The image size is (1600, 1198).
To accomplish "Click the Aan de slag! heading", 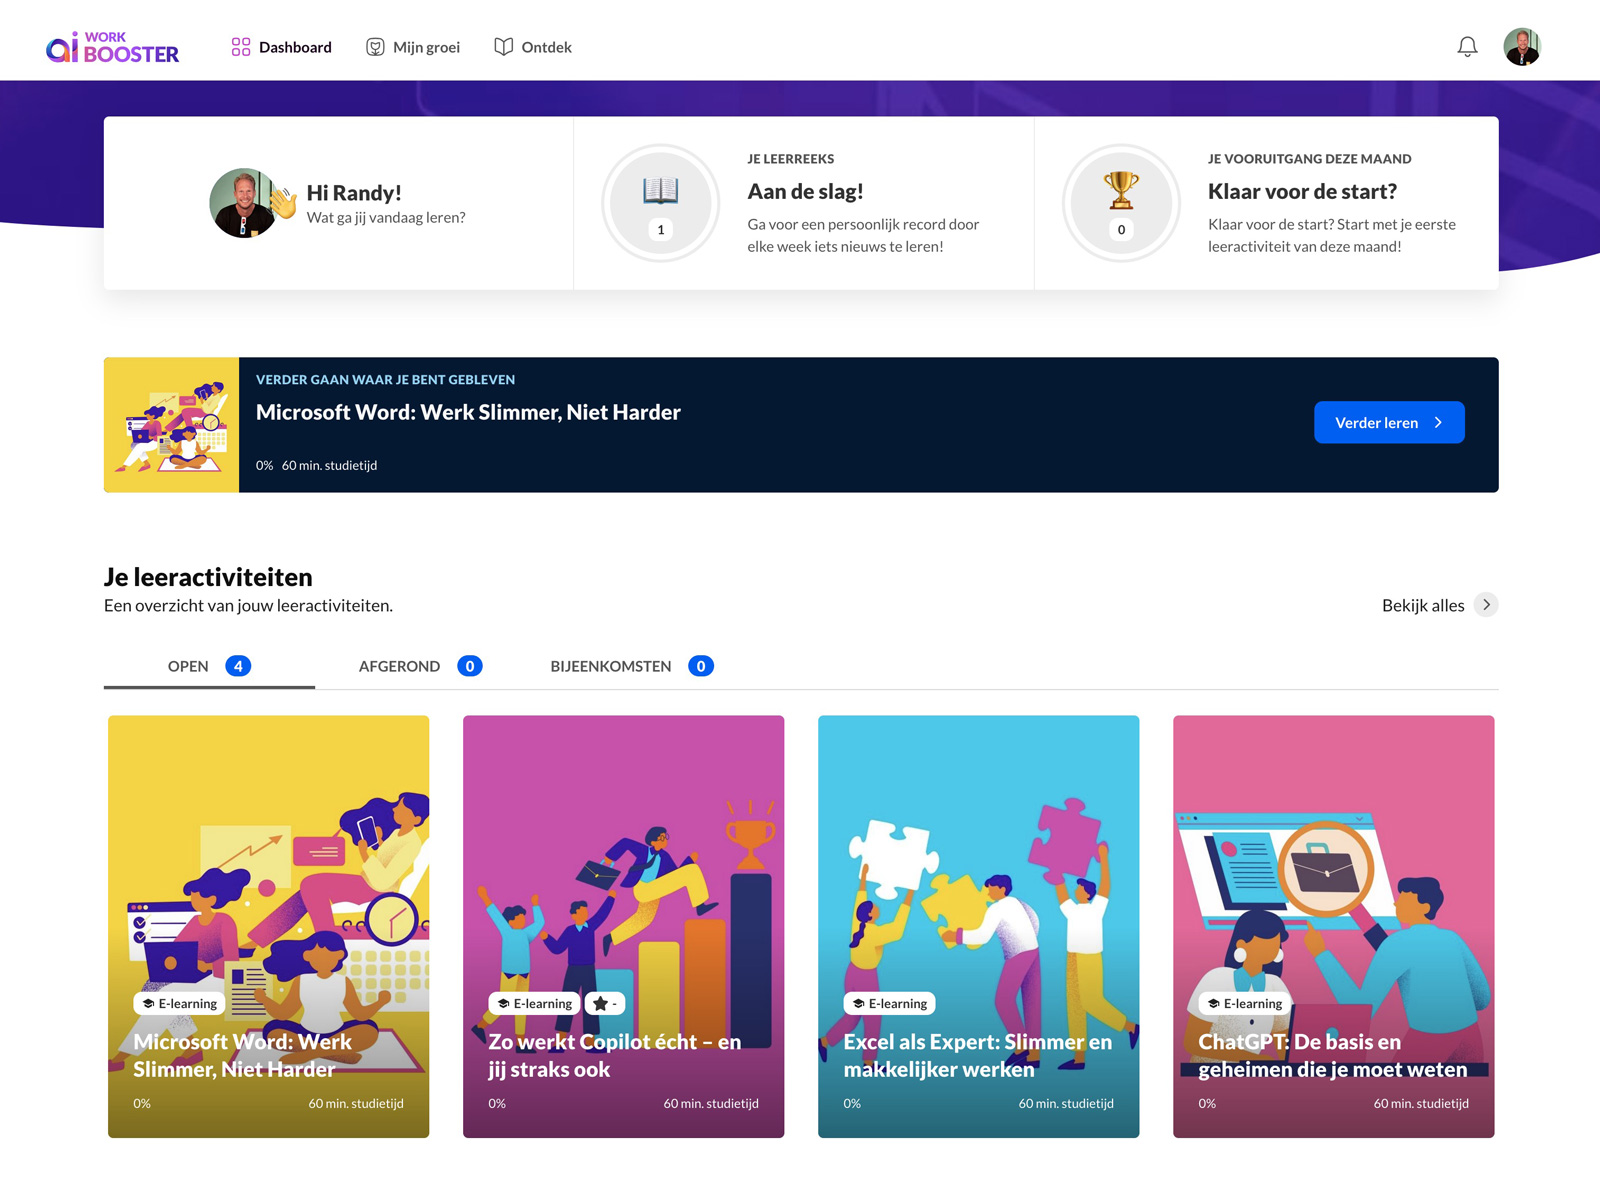I will tap(805, 191).
